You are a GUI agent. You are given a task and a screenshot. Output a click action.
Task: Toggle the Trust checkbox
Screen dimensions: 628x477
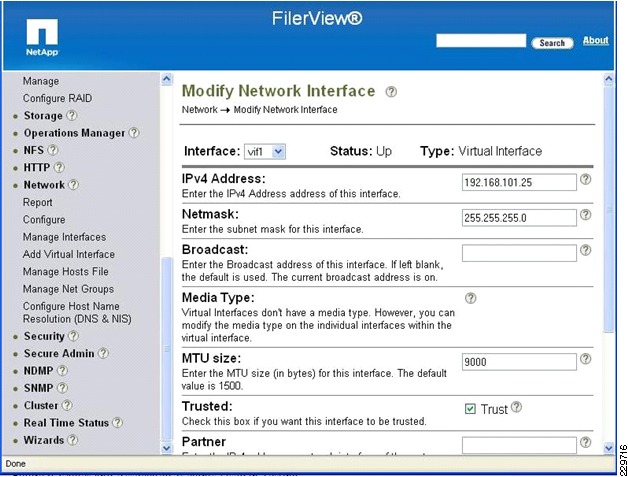tap(470, 409)
